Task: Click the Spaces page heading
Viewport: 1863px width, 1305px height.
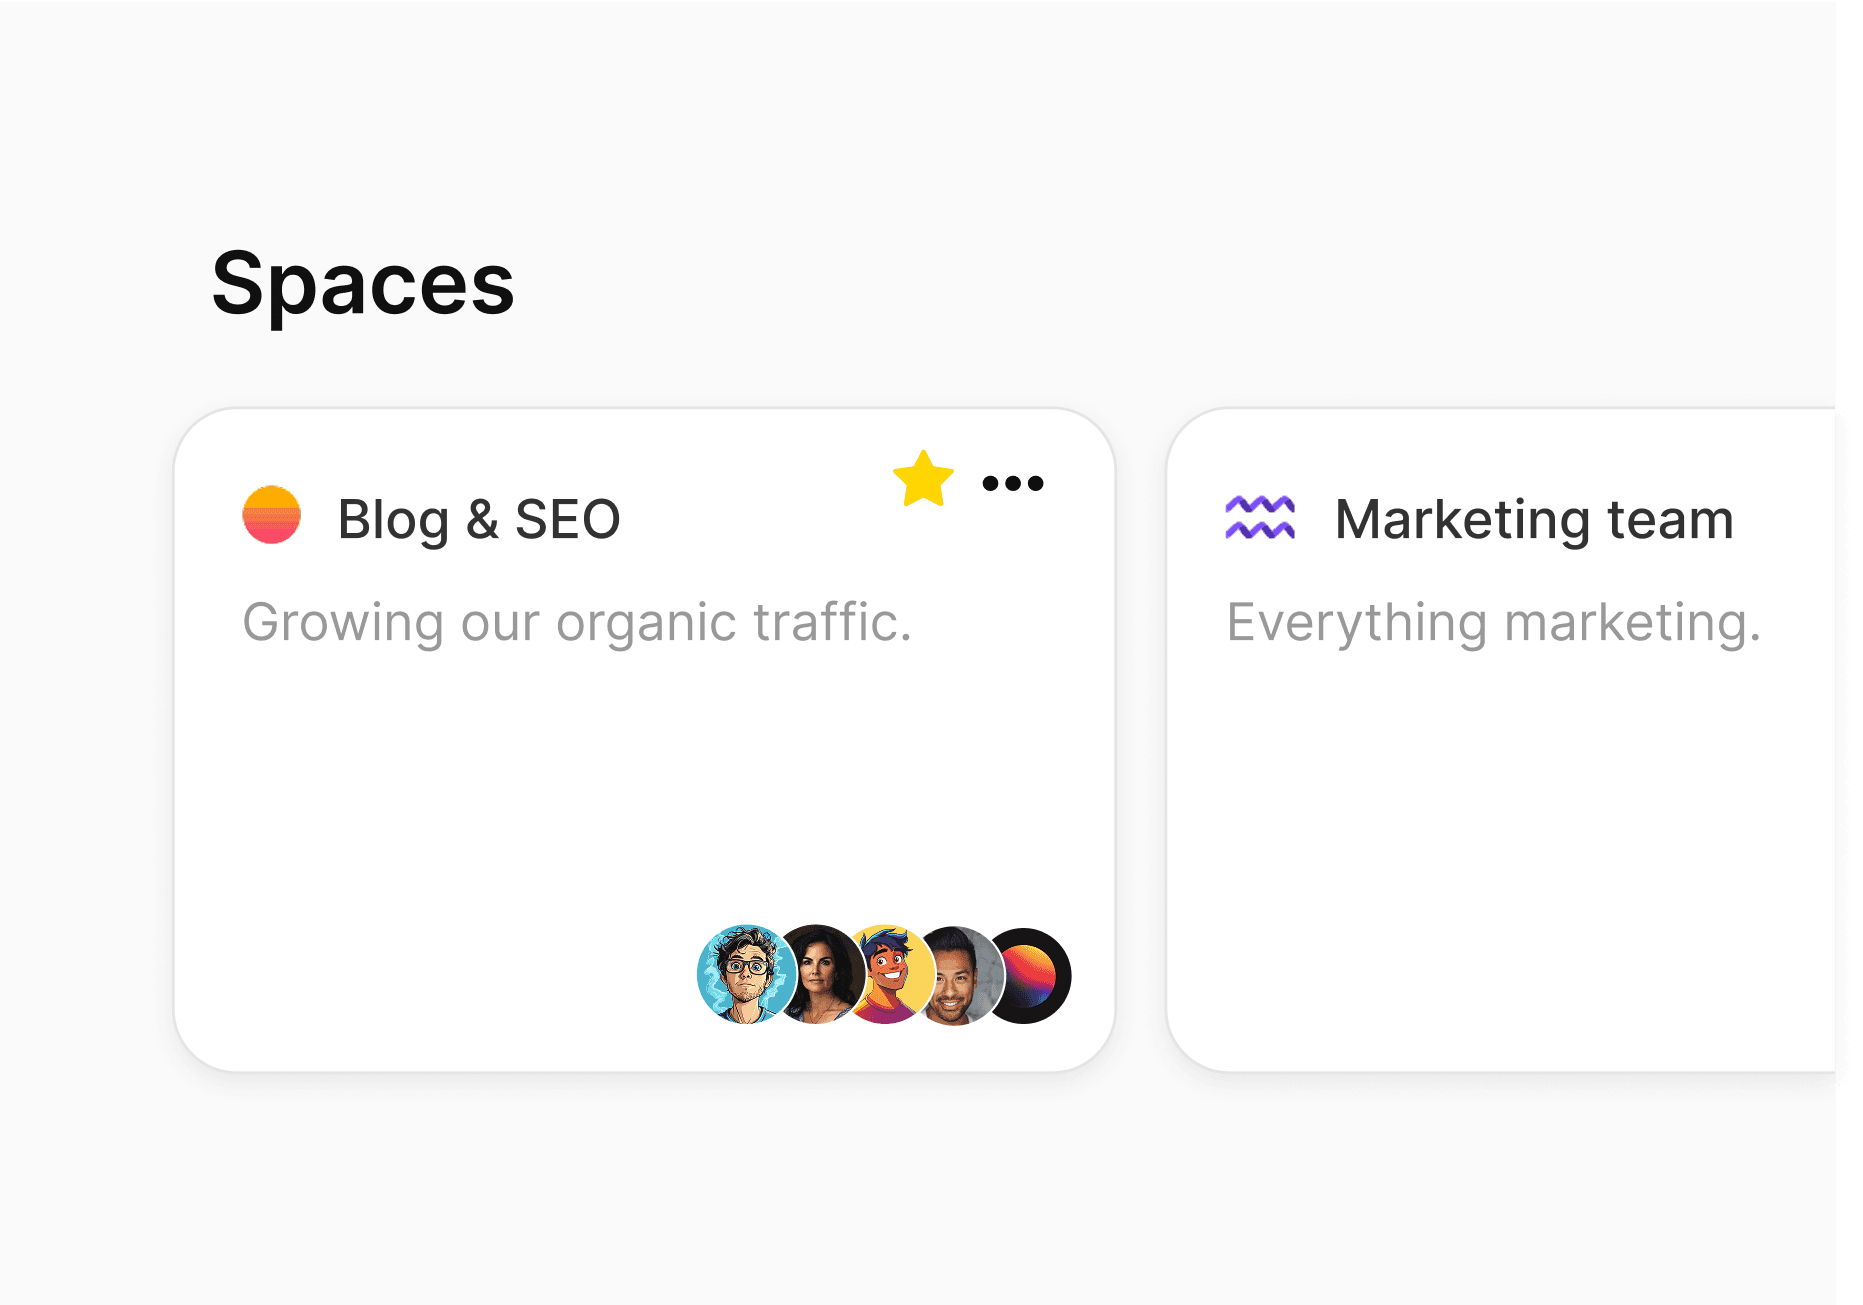Action: coord(365,287)
